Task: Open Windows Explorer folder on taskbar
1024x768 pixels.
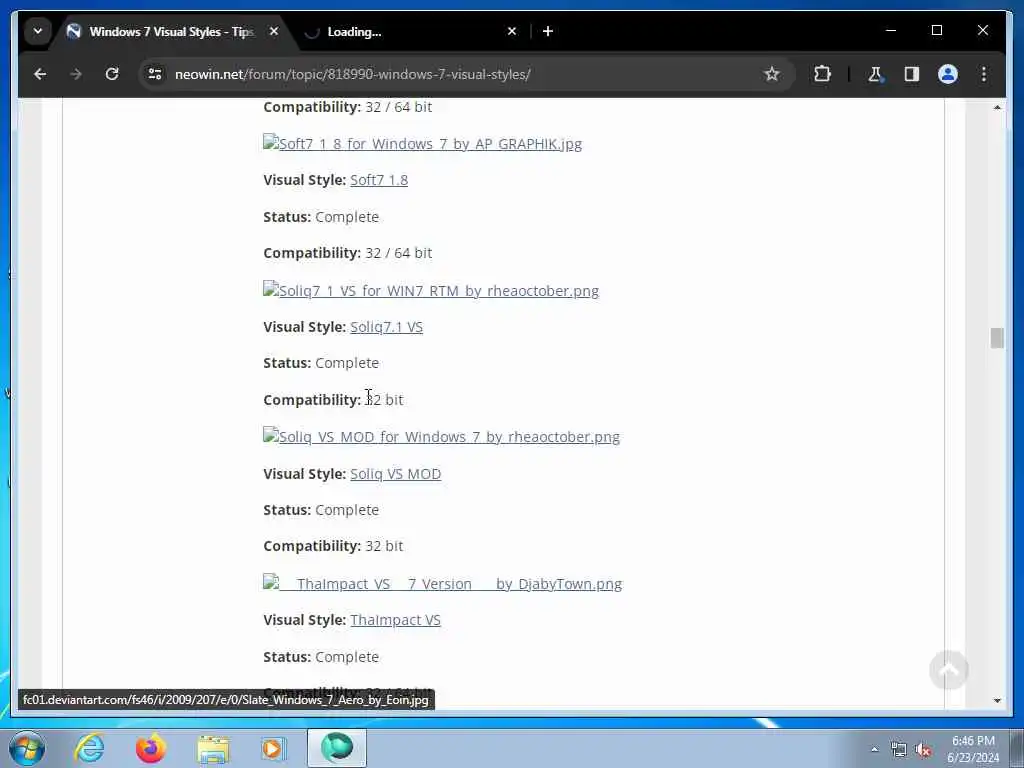Action: pyautogui.click(x=213, y=749)
